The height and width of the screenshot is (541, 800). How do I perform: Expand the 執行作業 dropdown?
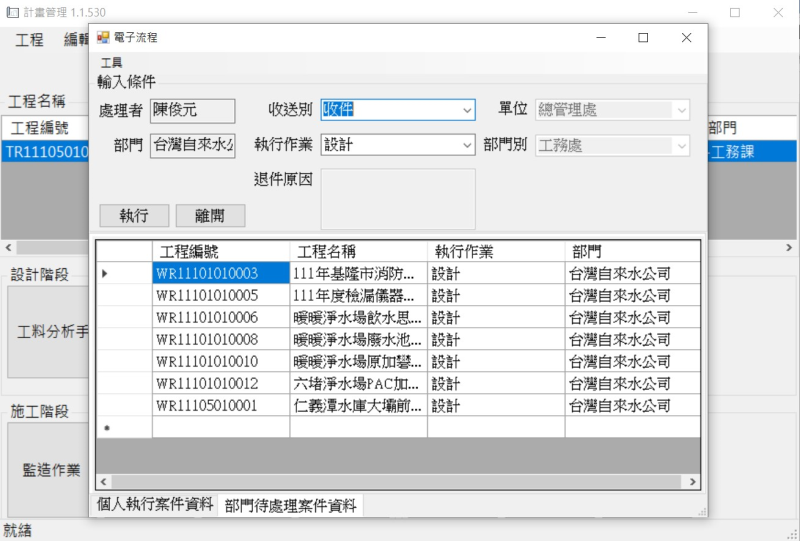(x=467, y=145)
